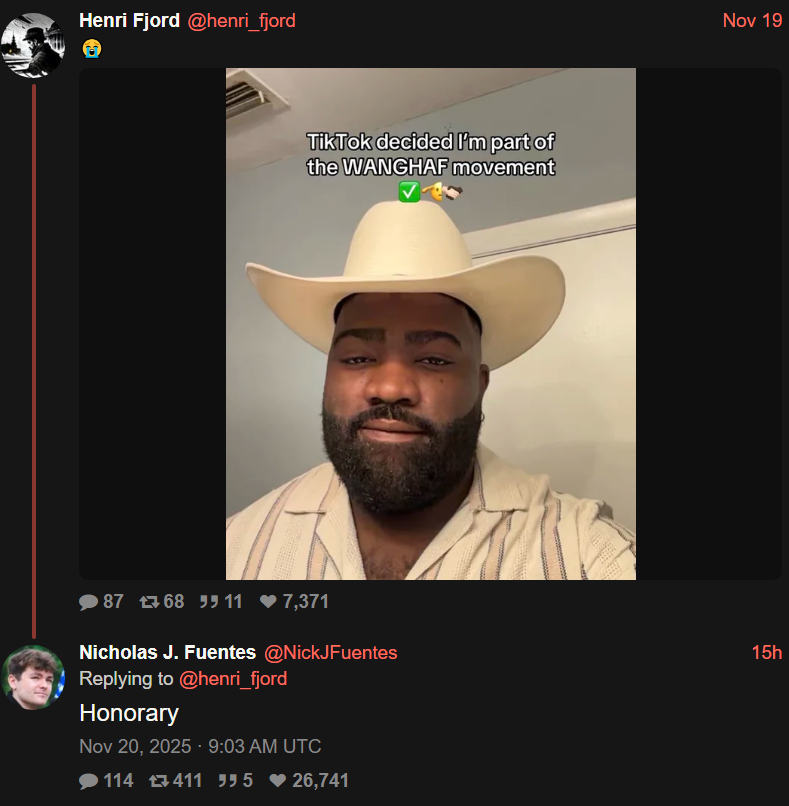The height and width of the screenshot is (806, 789).
Task: Click the Honorary reply text
Action: tap(129, 713)
